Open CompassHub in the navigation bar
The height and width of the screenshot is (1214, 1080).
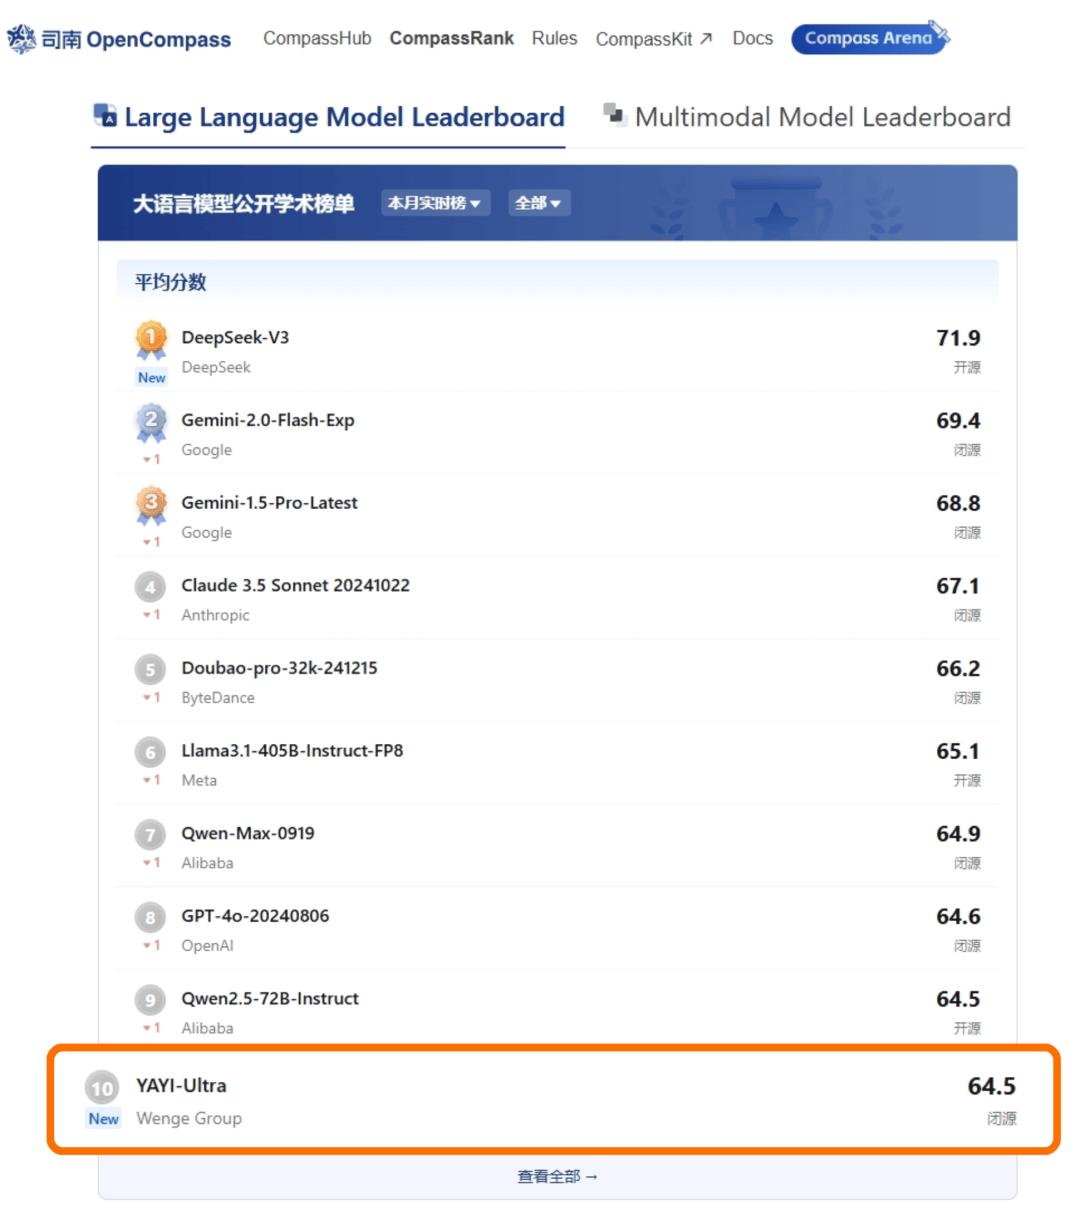[317, 38]
